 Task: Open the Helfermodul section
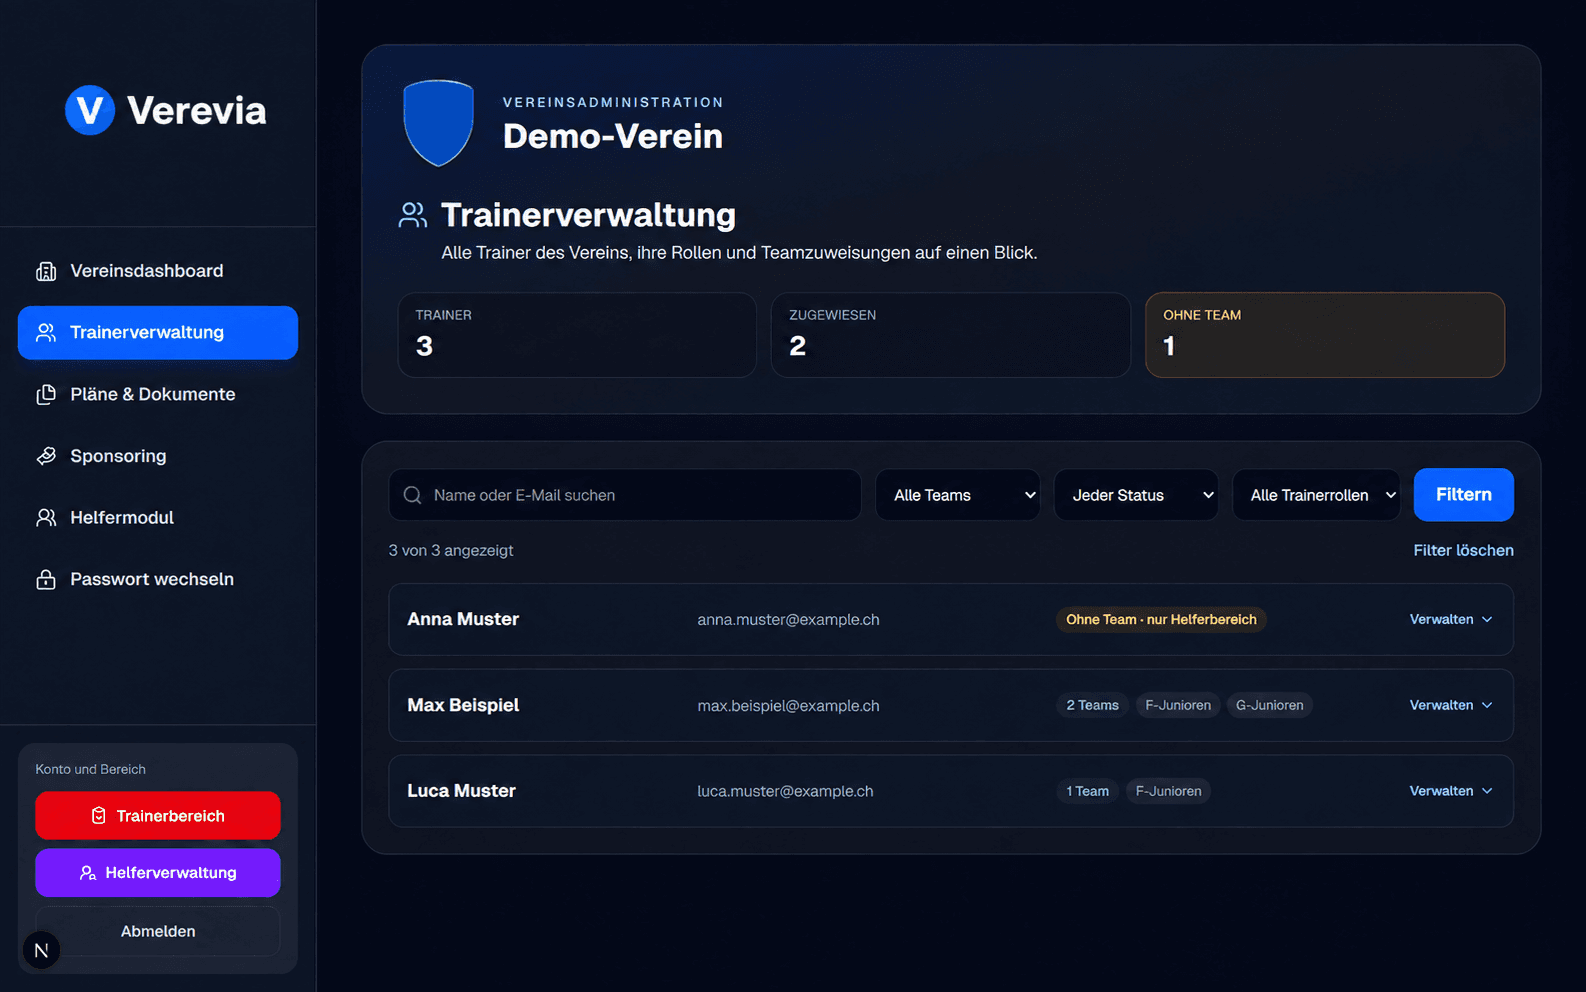[x=158, y=518]
